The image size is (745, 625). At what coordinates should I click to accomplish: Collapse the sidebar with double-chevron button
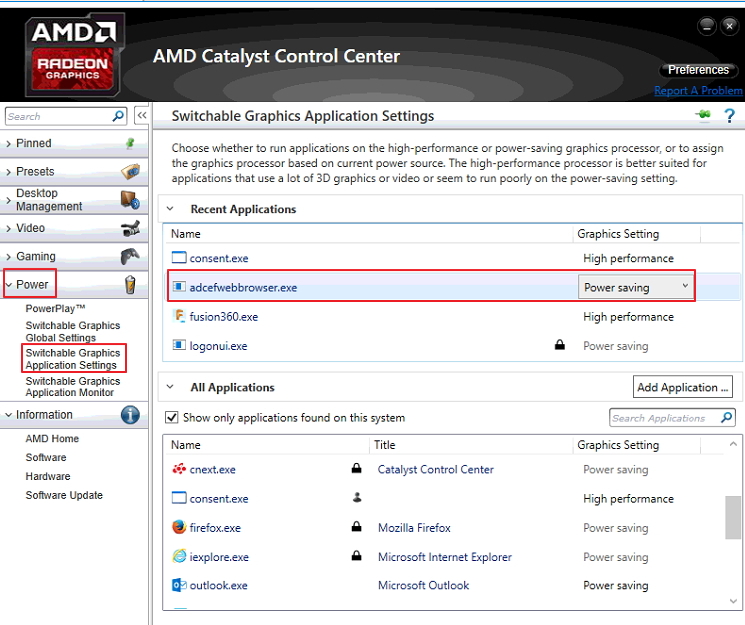142,115
